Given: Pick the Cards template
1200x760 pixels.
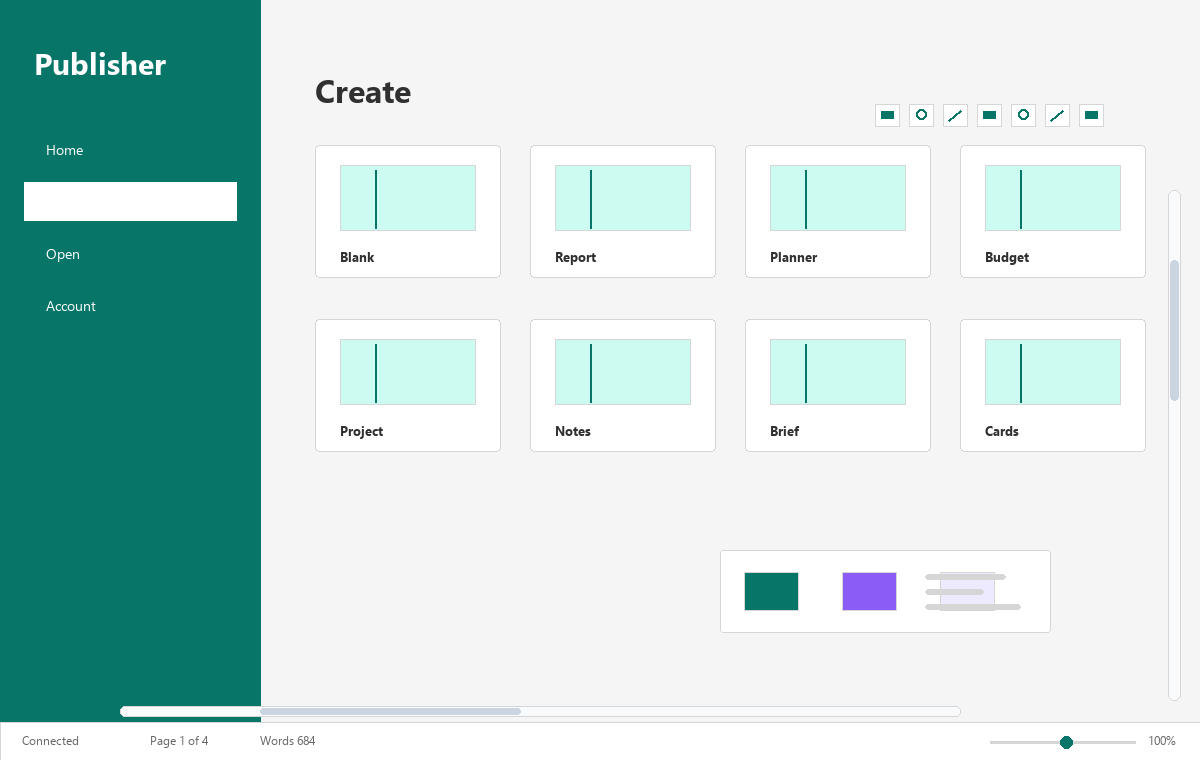Looking at the screenshot, I should pyautogui.click(x=1053, y=385).
